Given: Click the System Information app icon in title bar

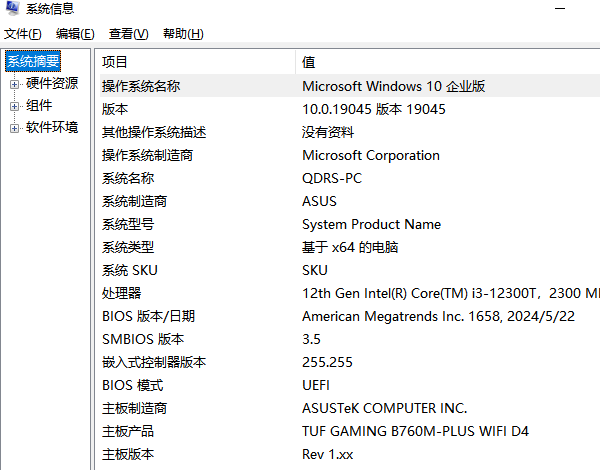Looking at the screenshot, I should [x=13, y=8].
